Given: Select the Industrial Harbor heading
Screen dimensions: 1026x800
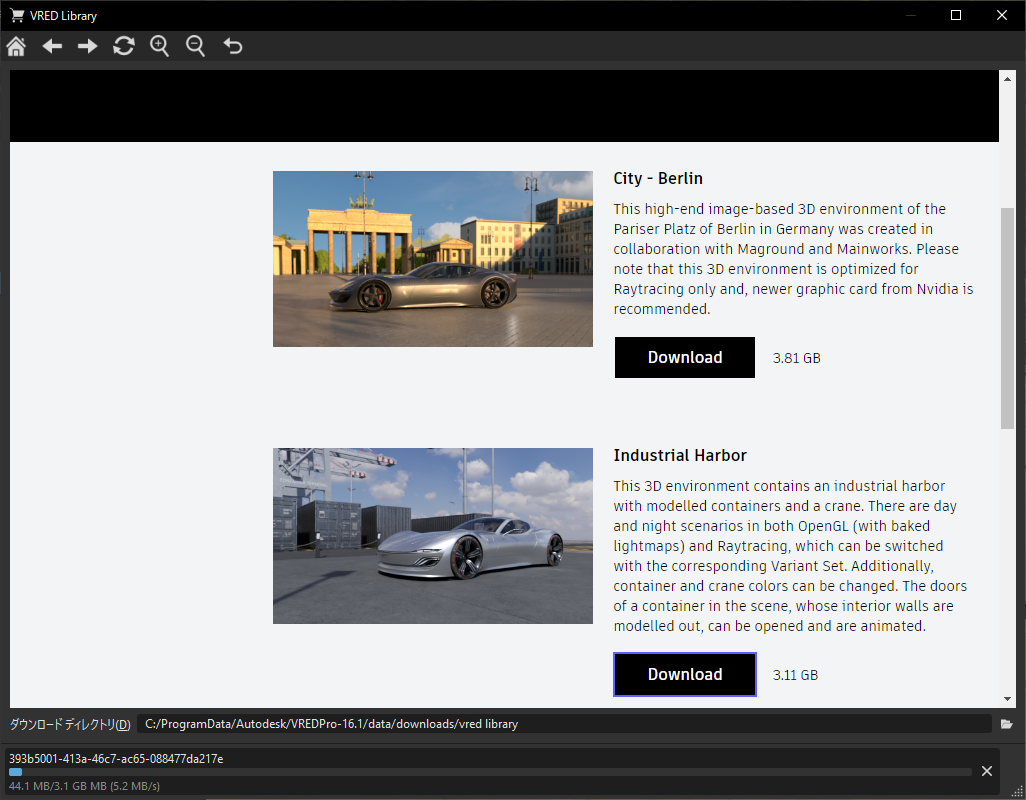Looking at the screenshot, I should [x=680, y=455].
